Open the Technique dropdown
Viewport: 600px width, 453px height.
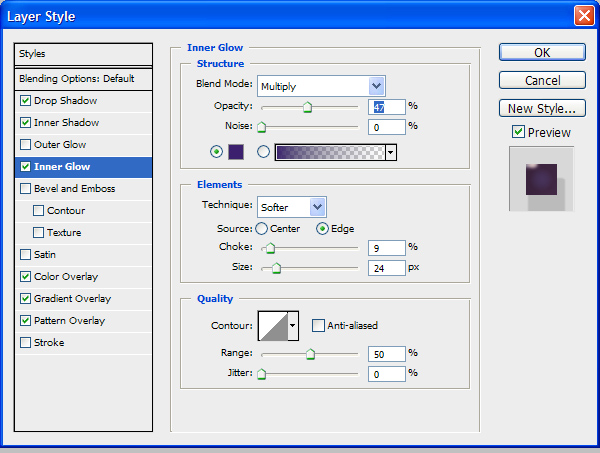(x=292, y=207)
